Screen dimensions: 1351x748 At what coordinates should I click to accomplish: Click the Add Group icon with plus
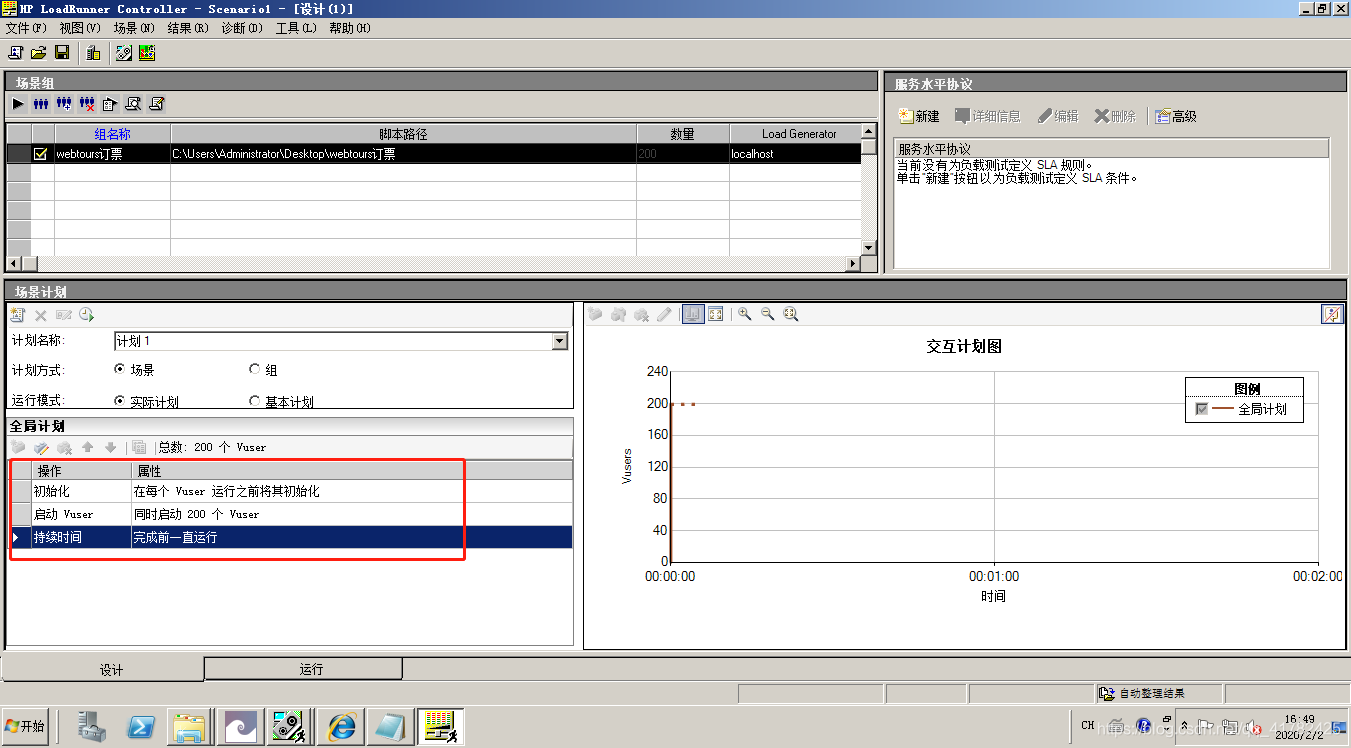tap(64, 103)
